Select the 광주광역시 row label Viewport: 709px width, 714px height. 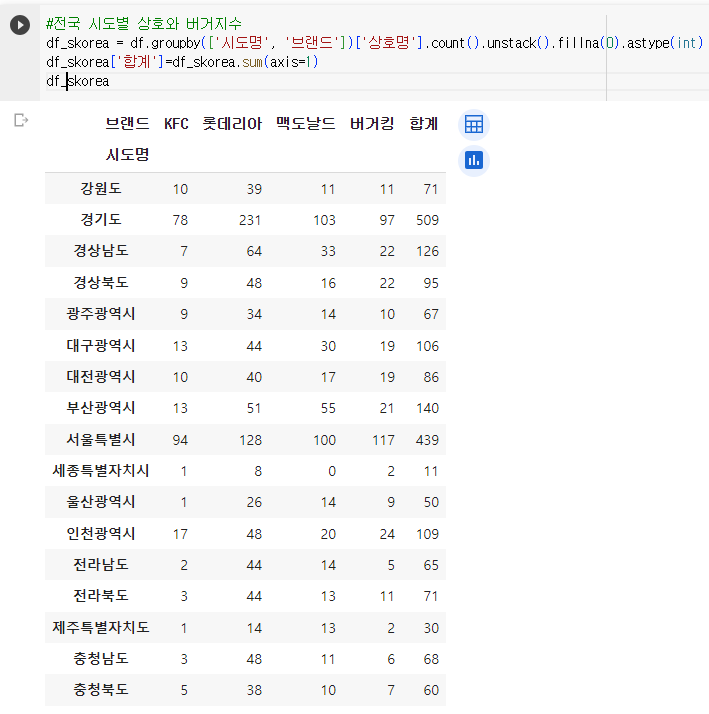click(x=101, y=313)
